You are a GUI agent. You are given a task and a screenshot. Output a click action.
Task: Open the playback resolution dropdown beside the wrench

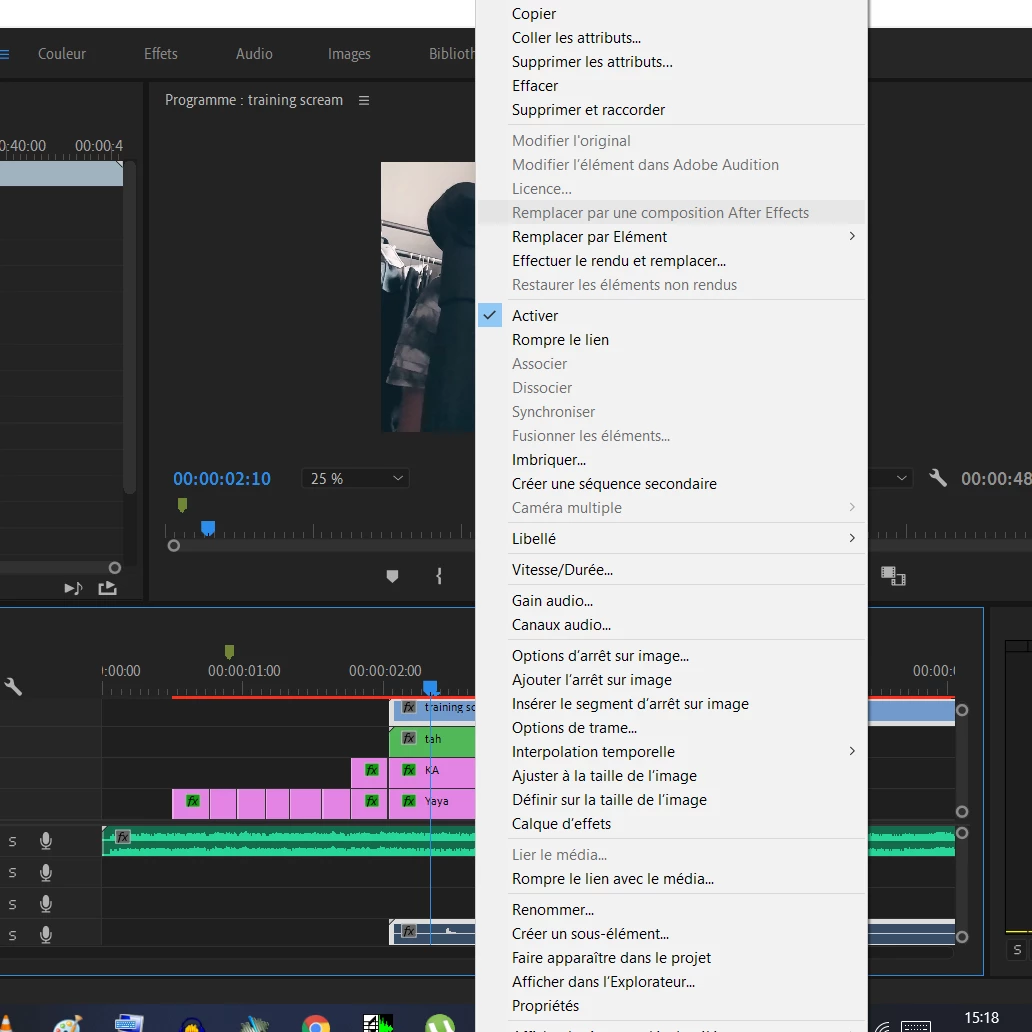click(890, 478)
